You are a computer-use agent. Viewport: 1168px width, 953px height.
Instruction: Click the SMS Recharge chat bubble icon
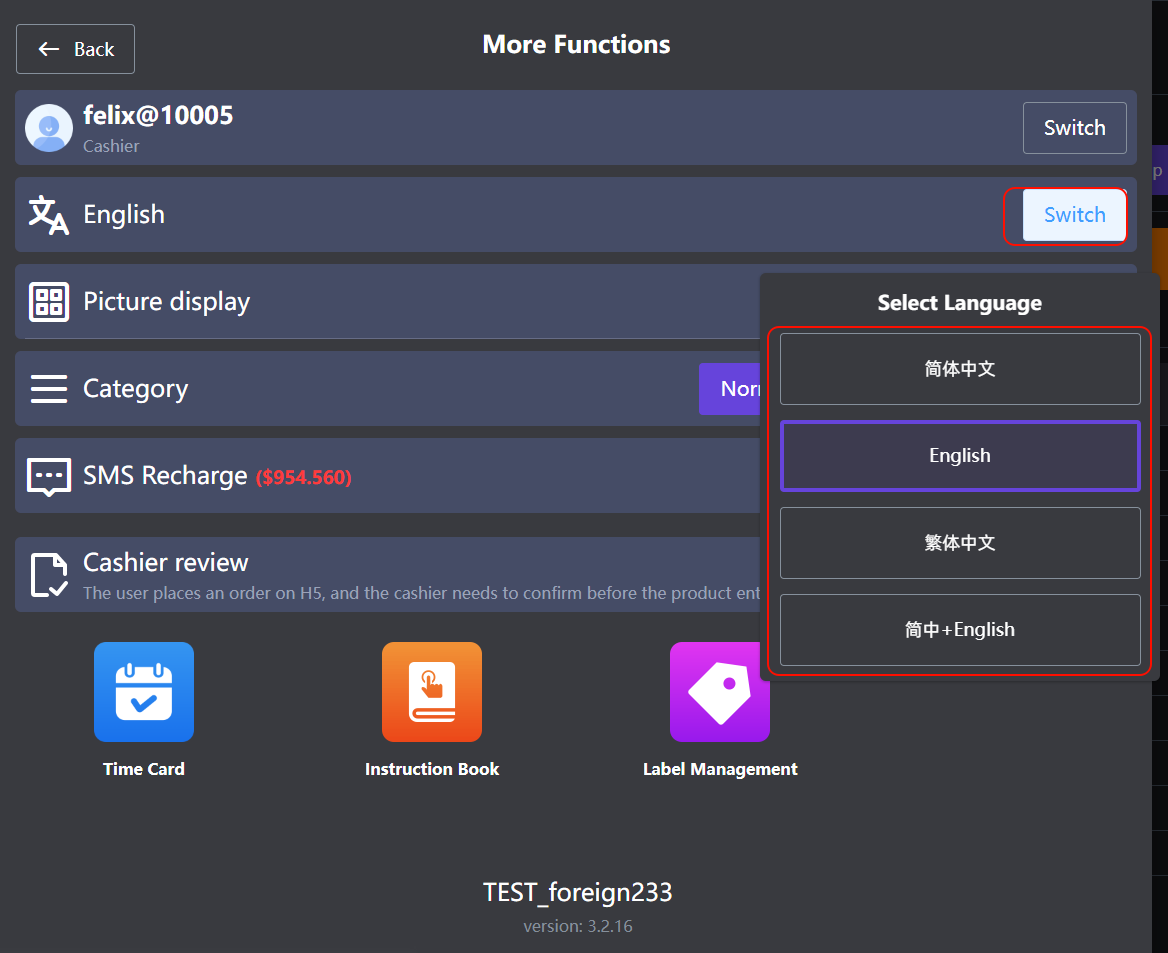point(49,476)
